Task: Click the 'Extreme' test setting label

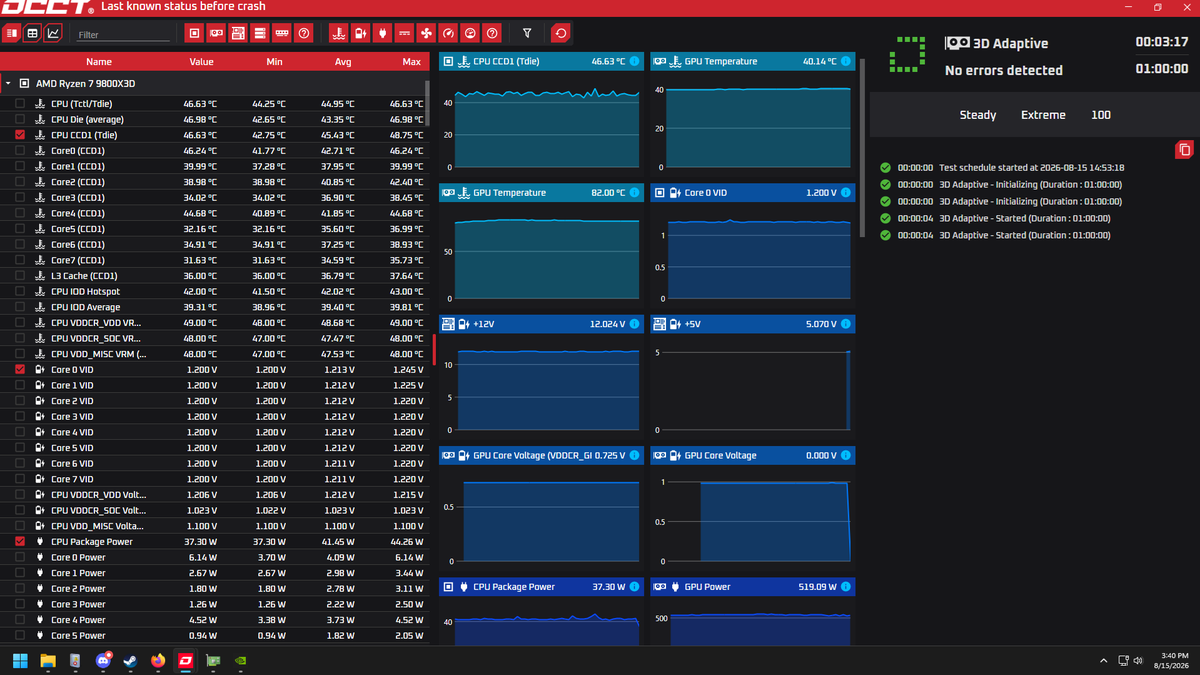Action: coord(1043,115)
